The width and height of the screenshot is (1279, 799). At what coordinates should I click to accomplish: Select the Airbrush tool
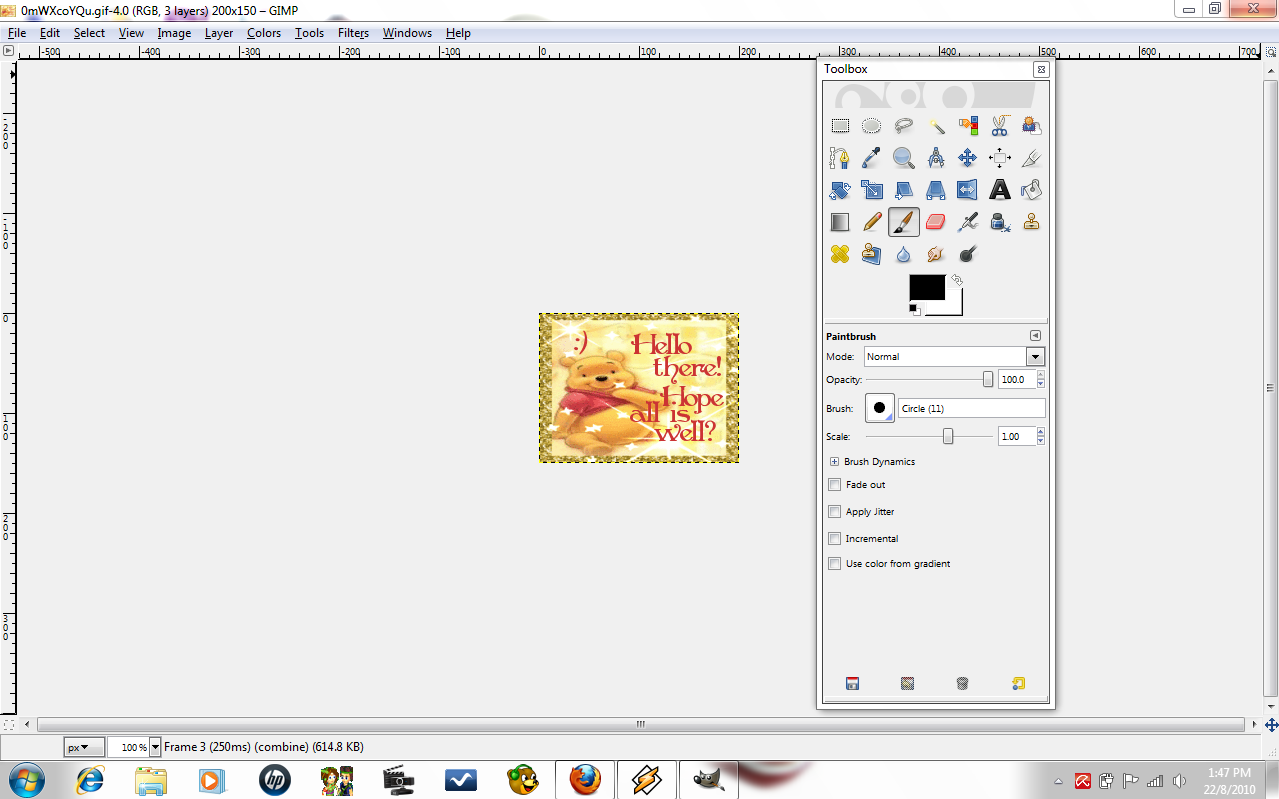[968, 222]
